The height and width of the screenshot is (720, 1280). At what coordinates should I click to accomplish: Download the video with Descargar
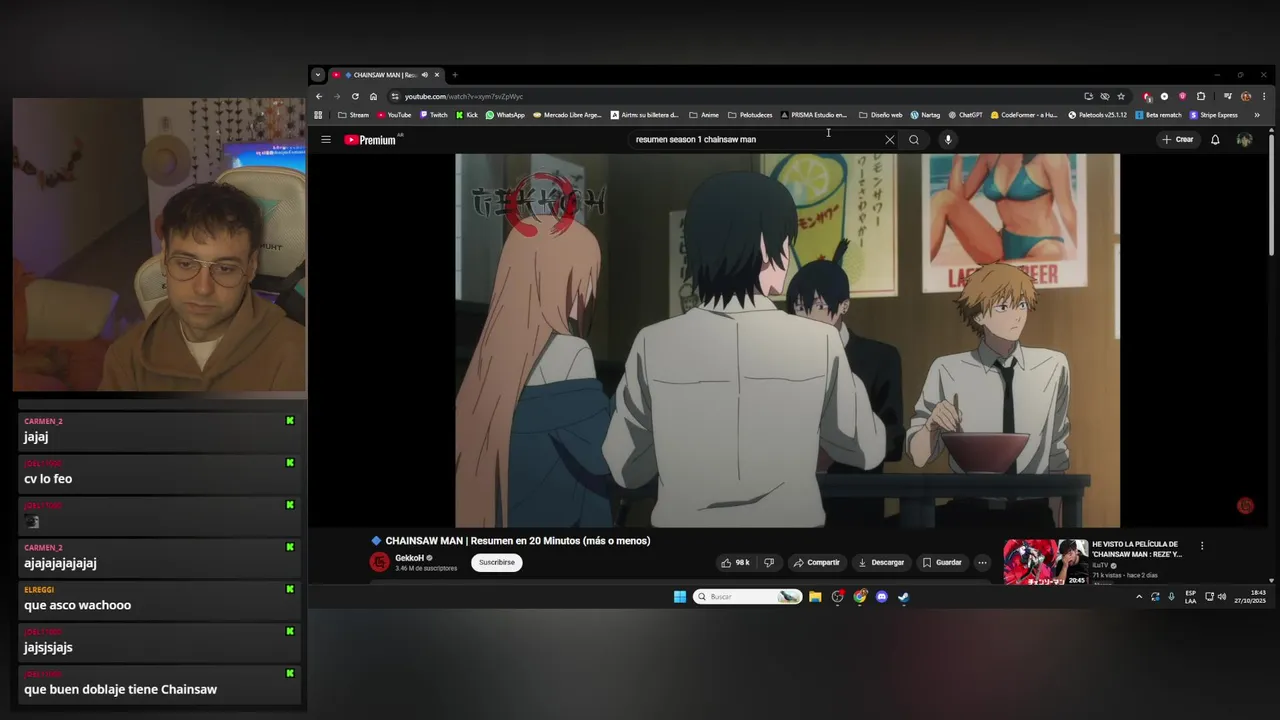pos(881,563)
